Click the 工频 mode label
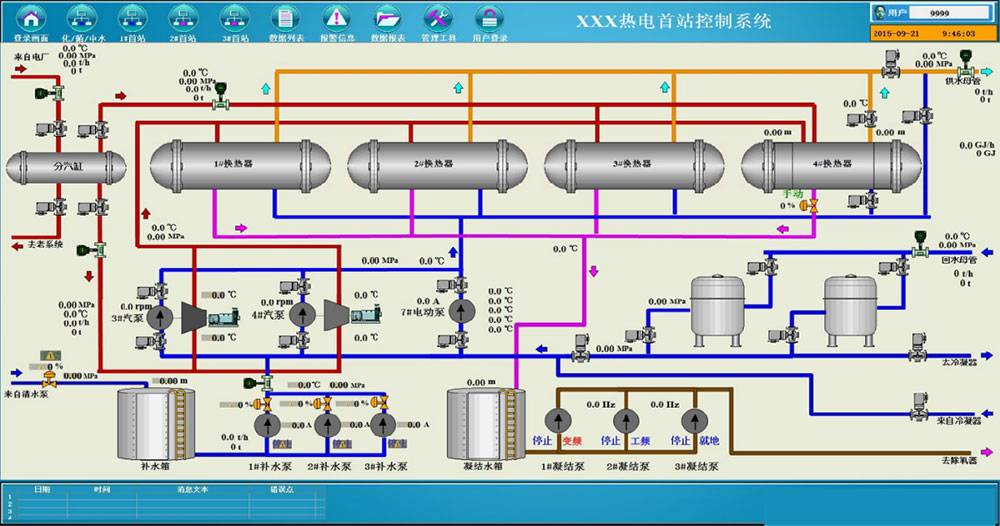The image size is (1000, 526). [x=640, y=441]
